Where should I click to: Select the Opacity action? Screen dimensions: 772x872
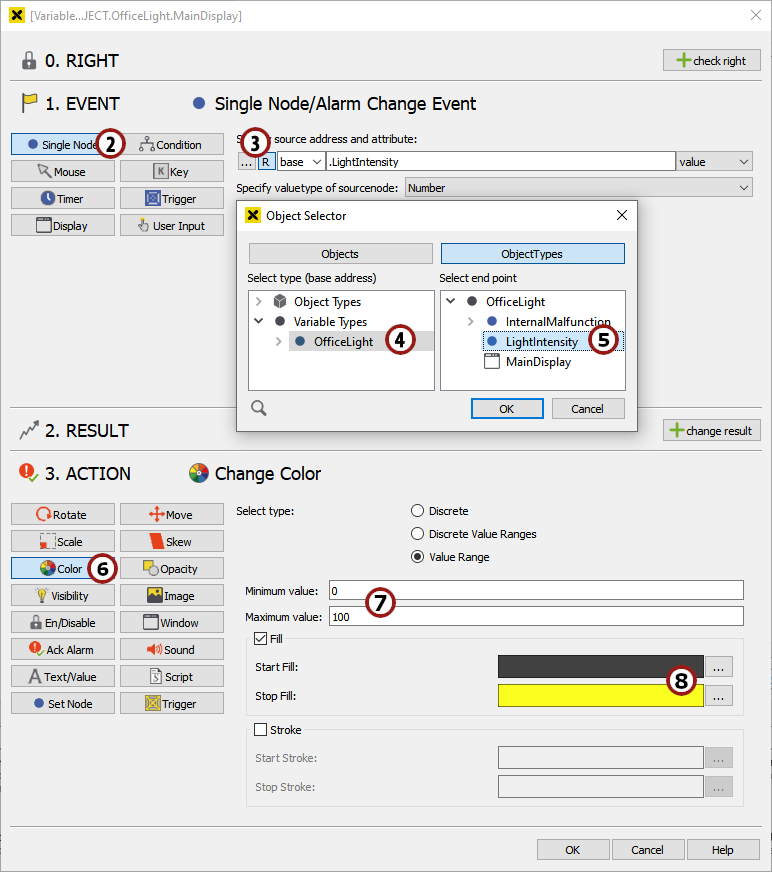[171, 569]
